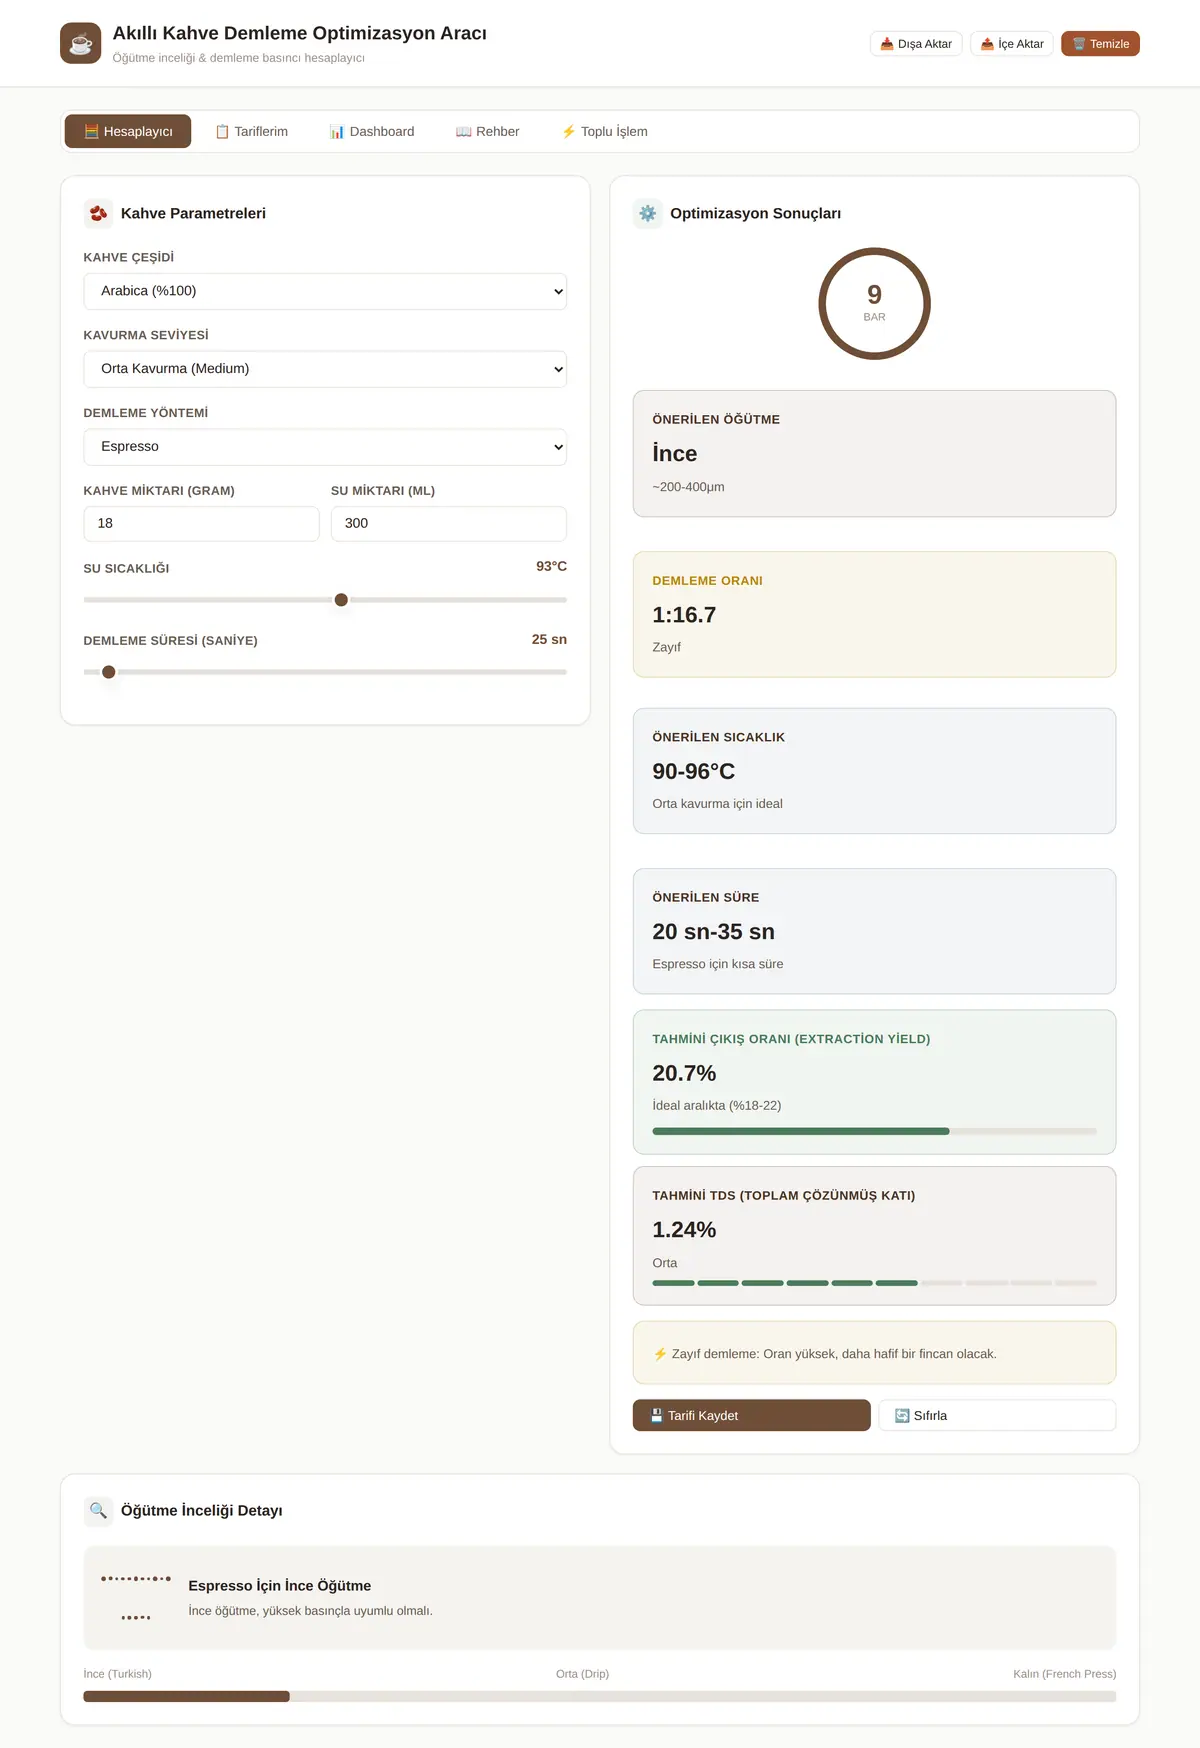Image resolution: width=1200 pixels, height=1748 pixels.
Task: Click the İnce (Turkish) scale label
Action: [118, 1674]
